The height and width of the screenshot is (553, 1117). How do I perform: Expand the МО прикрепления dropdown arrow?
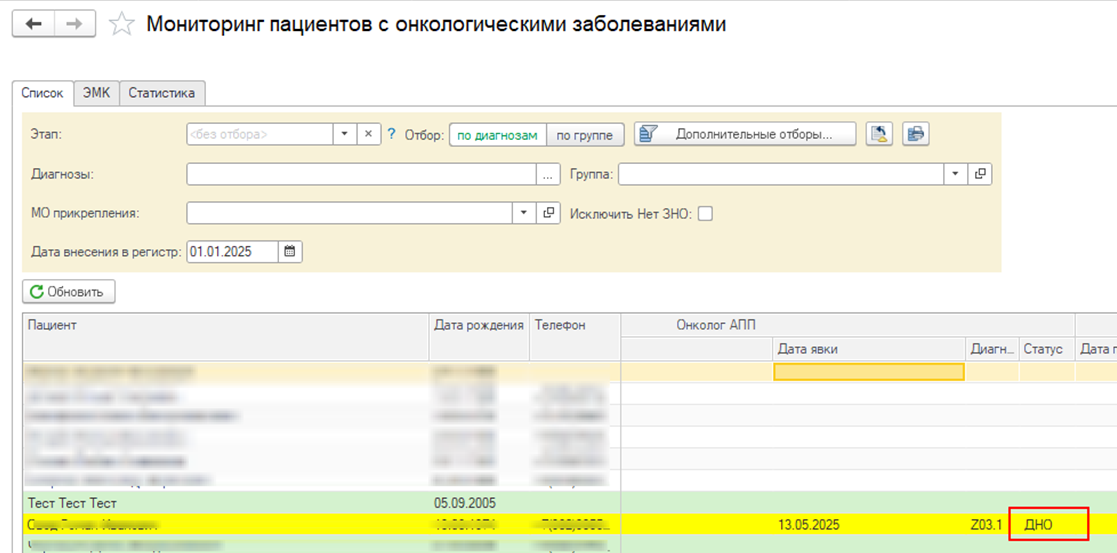point(524,213)
